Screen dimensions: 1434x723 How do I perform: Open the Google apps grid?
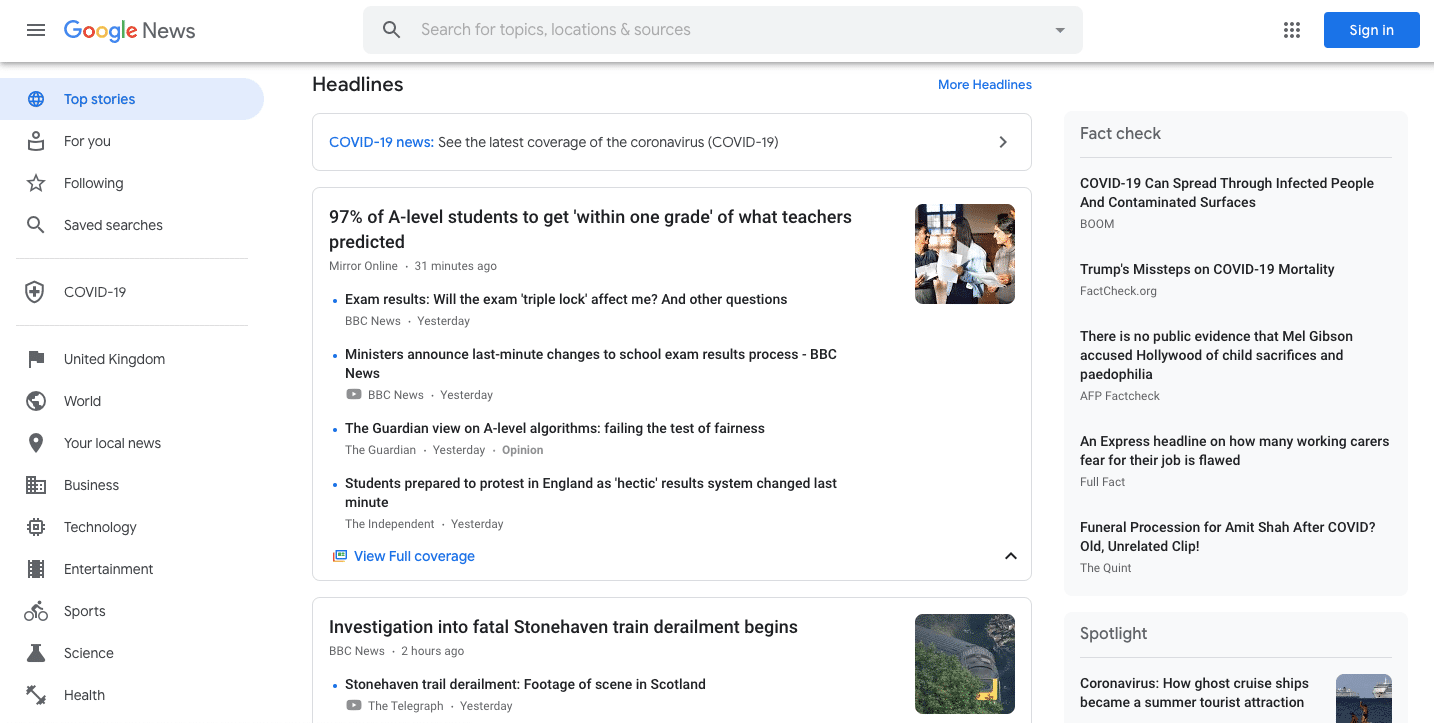1291,29
